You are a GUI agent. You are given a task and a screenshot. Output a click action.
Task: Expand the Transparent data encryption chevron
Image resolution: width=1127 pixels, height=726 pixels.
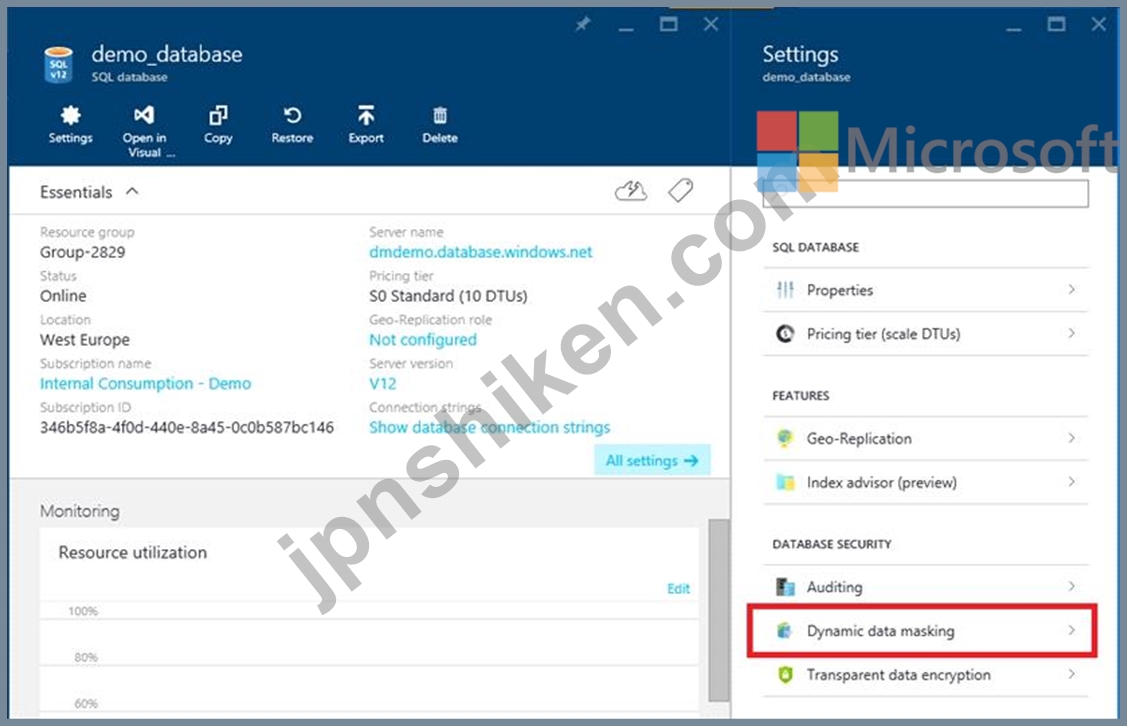[1071, 674]
